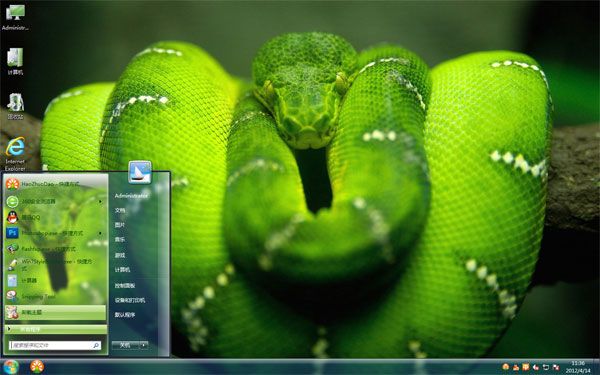The width and height of the screenshot is (600, 375).
Task: Open the 计算机 desktop icon
Action: (15, 61)
